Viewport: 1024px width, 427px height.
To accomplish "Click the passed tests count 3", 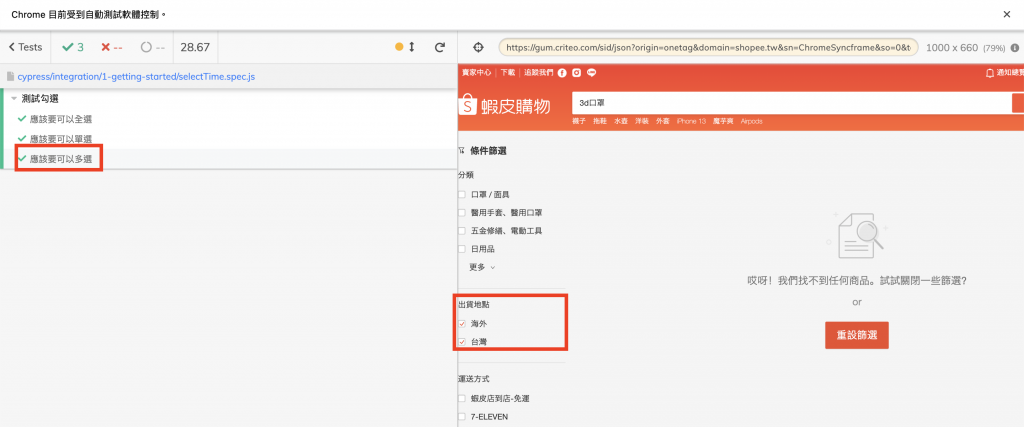I will [72, 47].
